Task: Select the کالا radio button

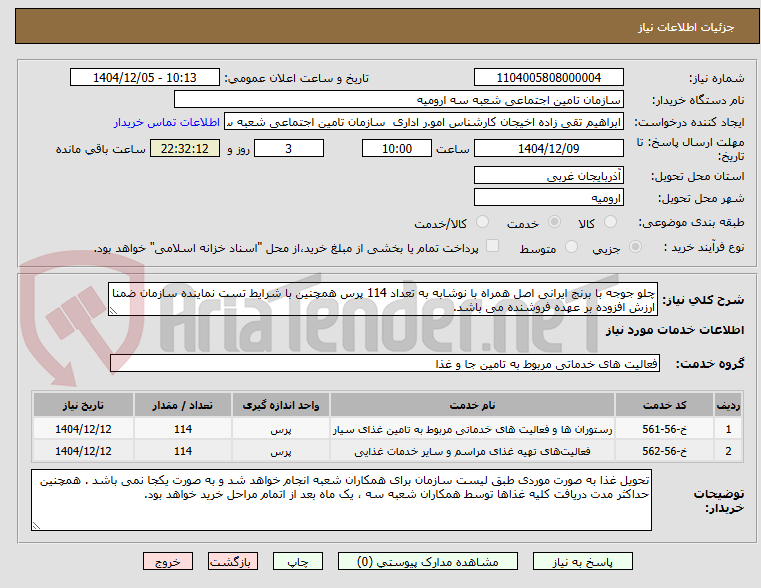Action: [610, 222]
